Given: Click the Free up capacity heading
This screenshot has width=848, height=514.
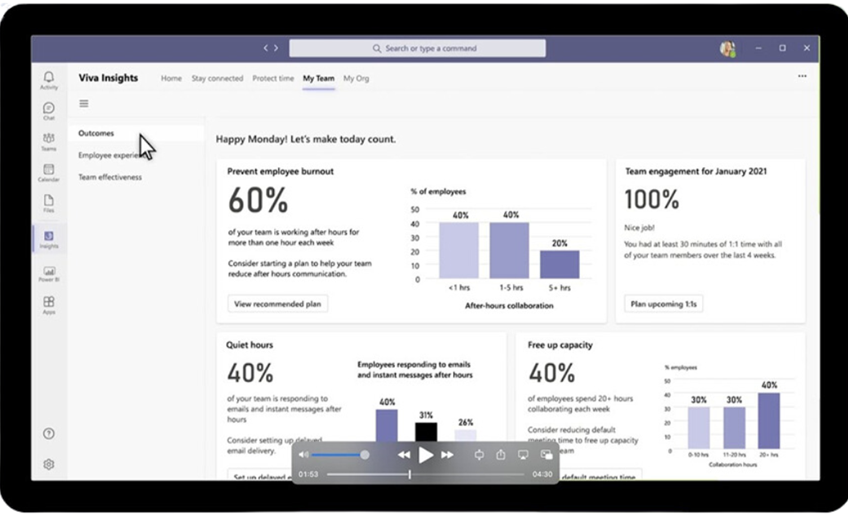Looking at the screenshot, I should tap(560, 345).
